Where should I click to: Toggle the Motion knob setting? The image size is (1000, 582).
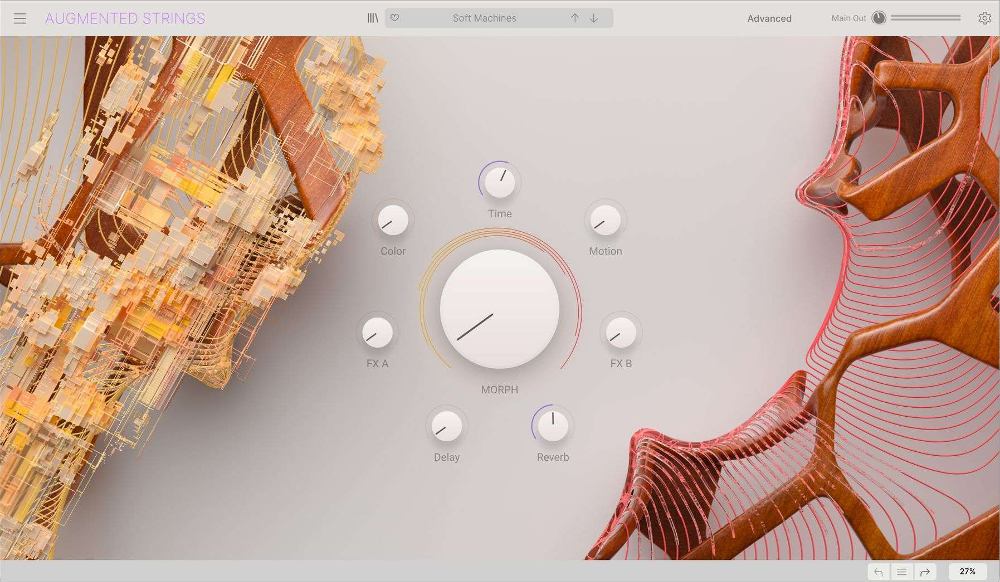(606, 218)
